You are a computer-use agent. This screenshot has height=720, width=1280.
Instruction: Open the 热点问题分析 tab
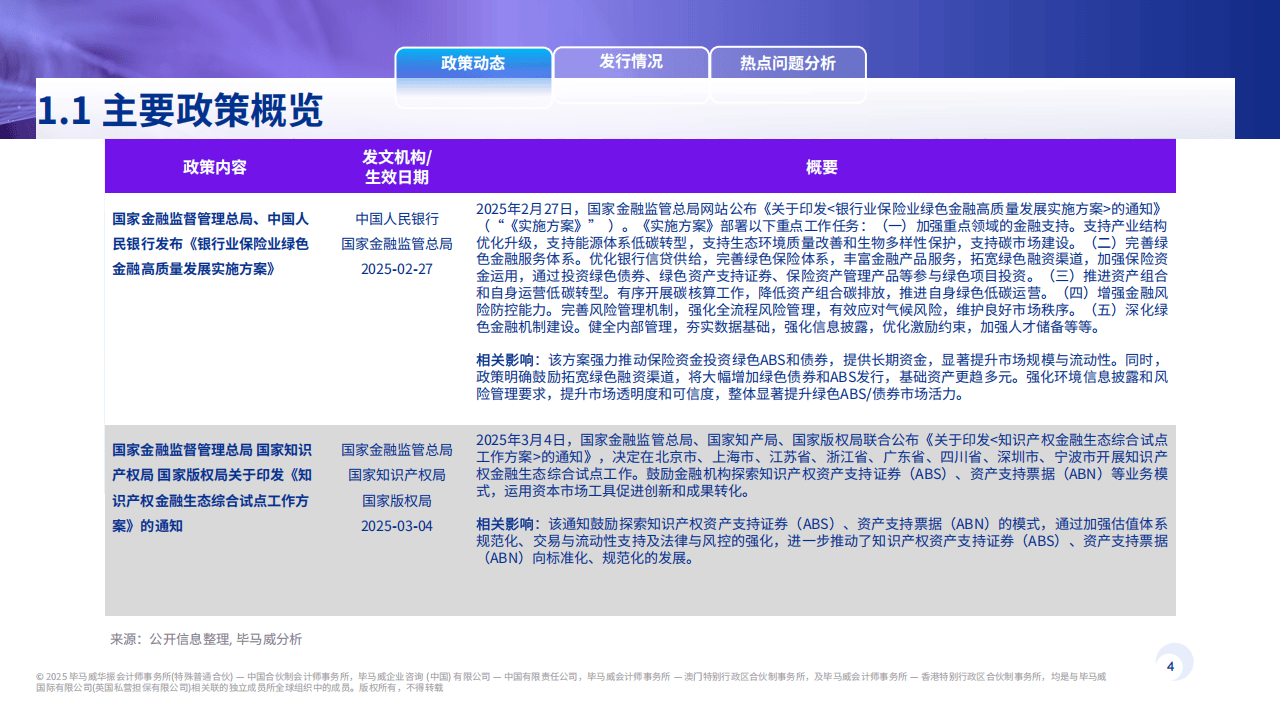pyautogui.click(x=788, y=61)
